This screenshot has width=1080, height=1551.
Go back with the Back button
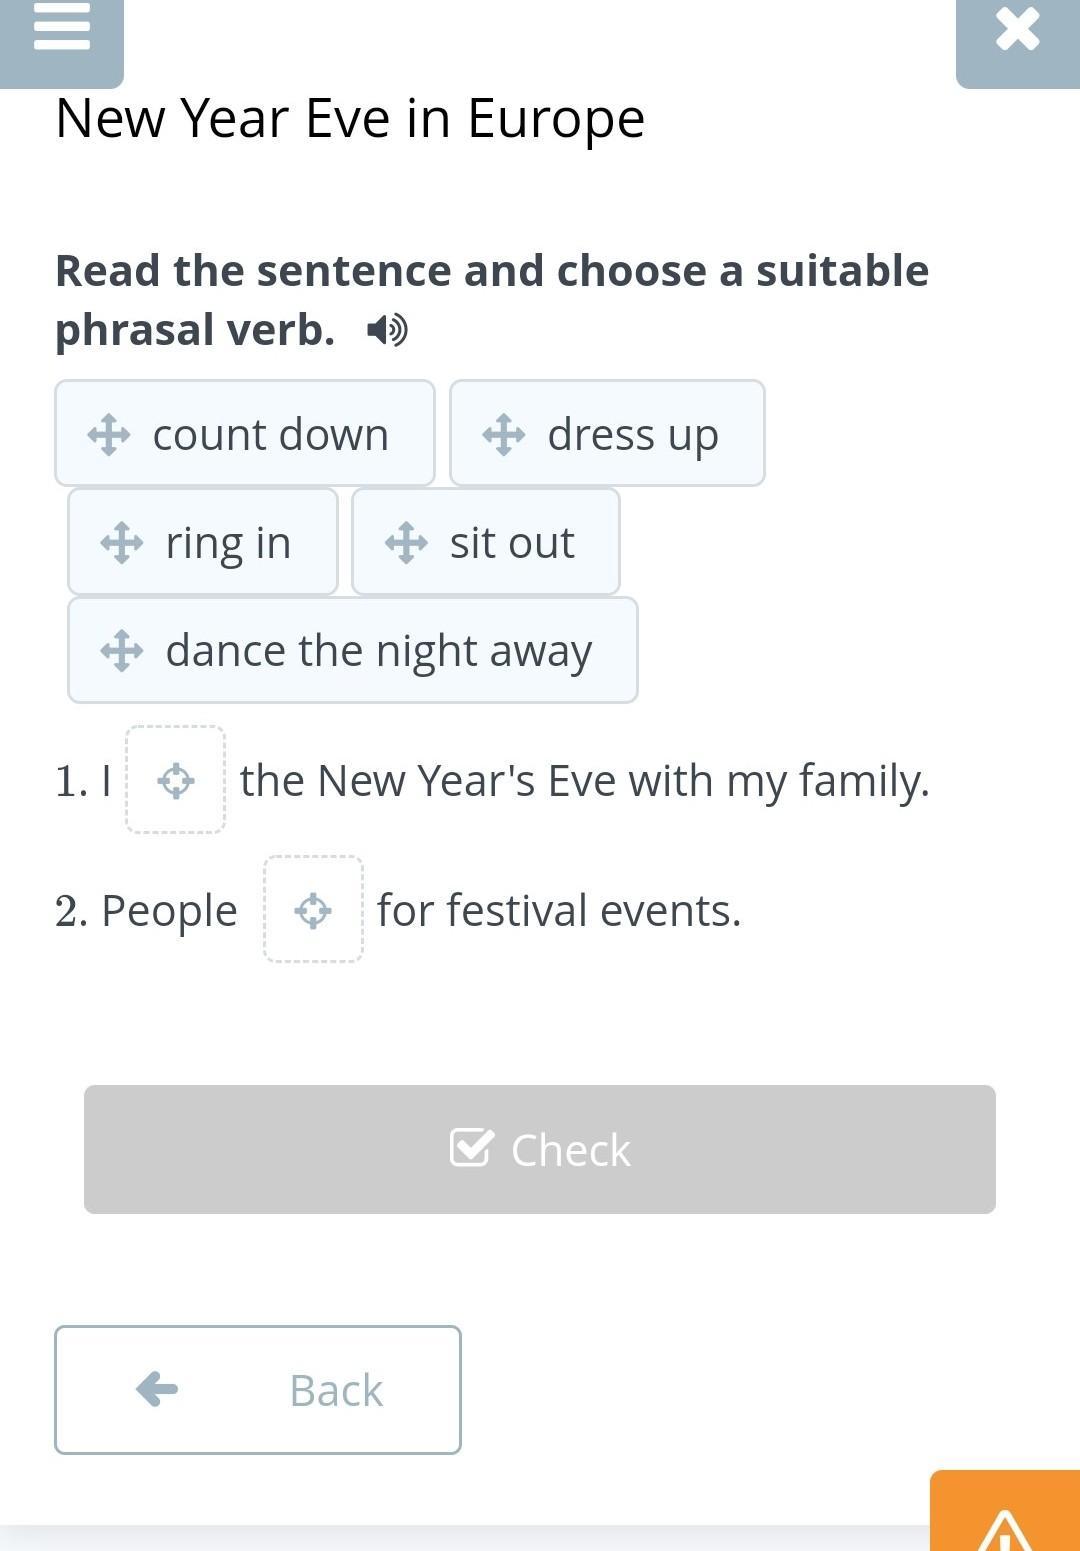pos(258,1390)
